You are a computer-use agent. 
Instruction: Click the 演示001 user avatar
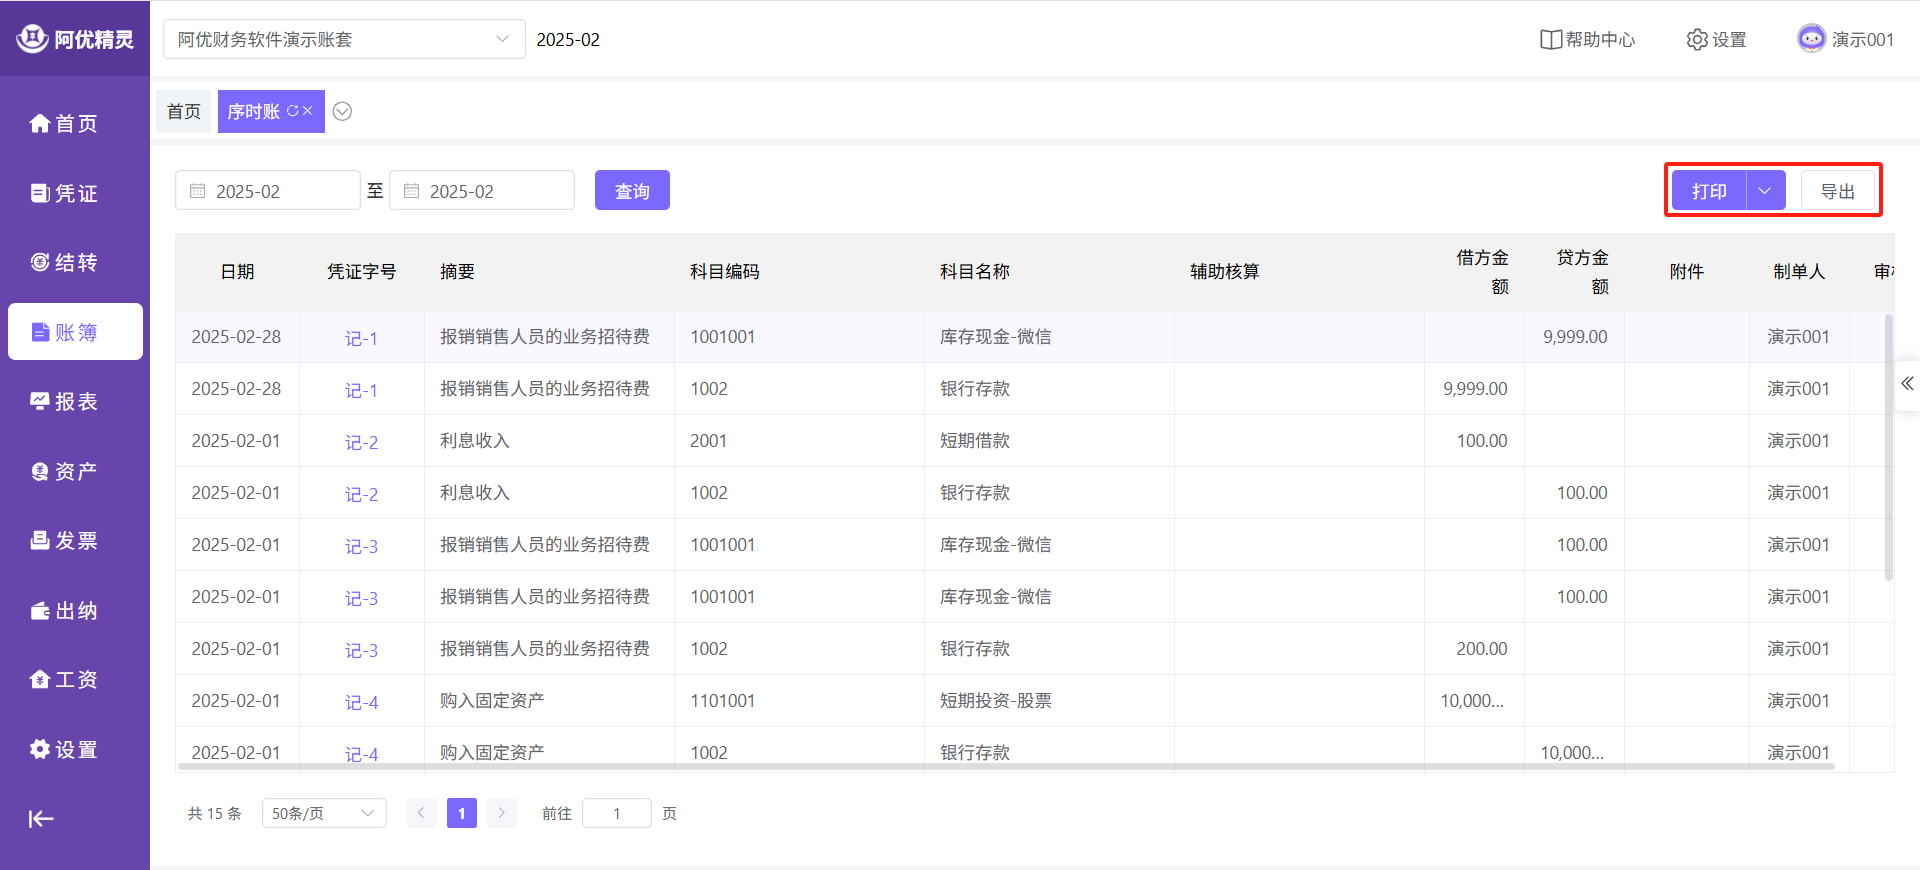pyautogui.click(x=1811, y=39)
